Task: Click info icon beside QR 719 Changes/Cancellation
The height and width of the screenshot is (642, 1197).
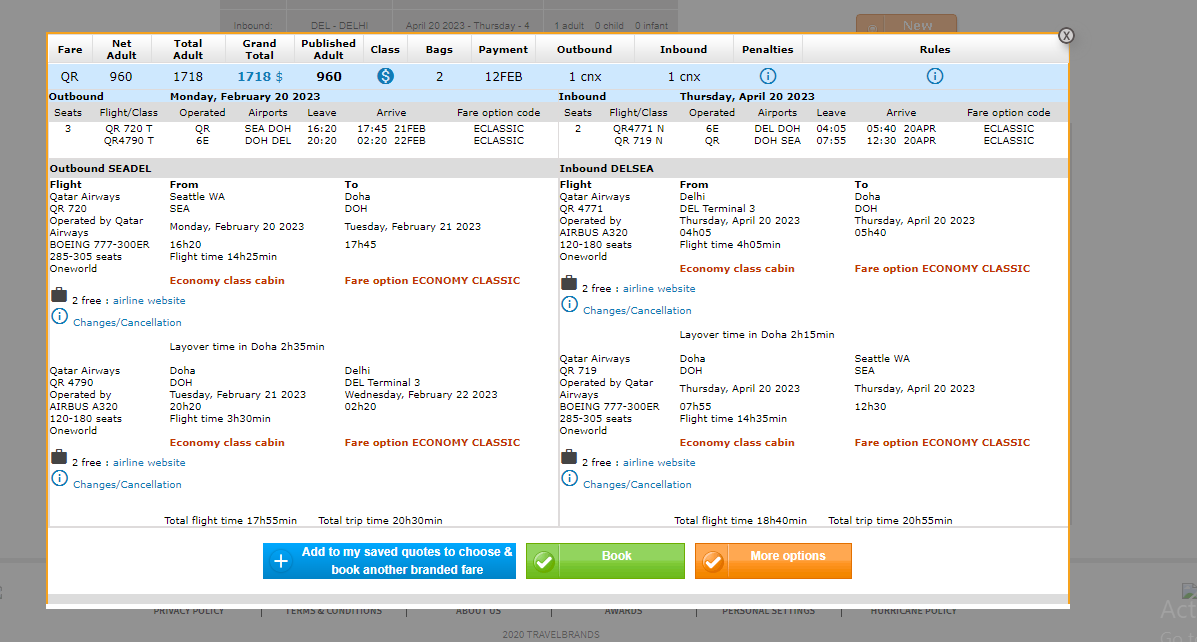Action: coord(569,478)
